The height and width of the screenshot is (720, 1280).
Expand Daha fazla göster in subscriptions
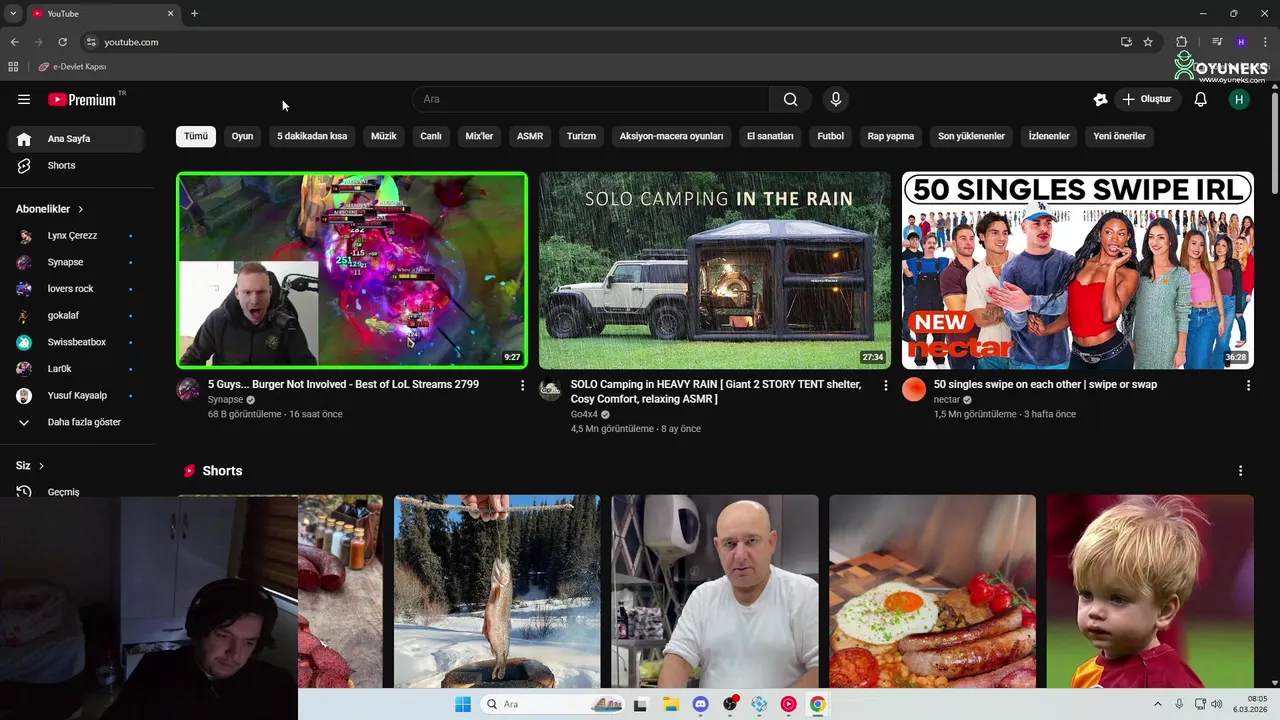[76, 422]
